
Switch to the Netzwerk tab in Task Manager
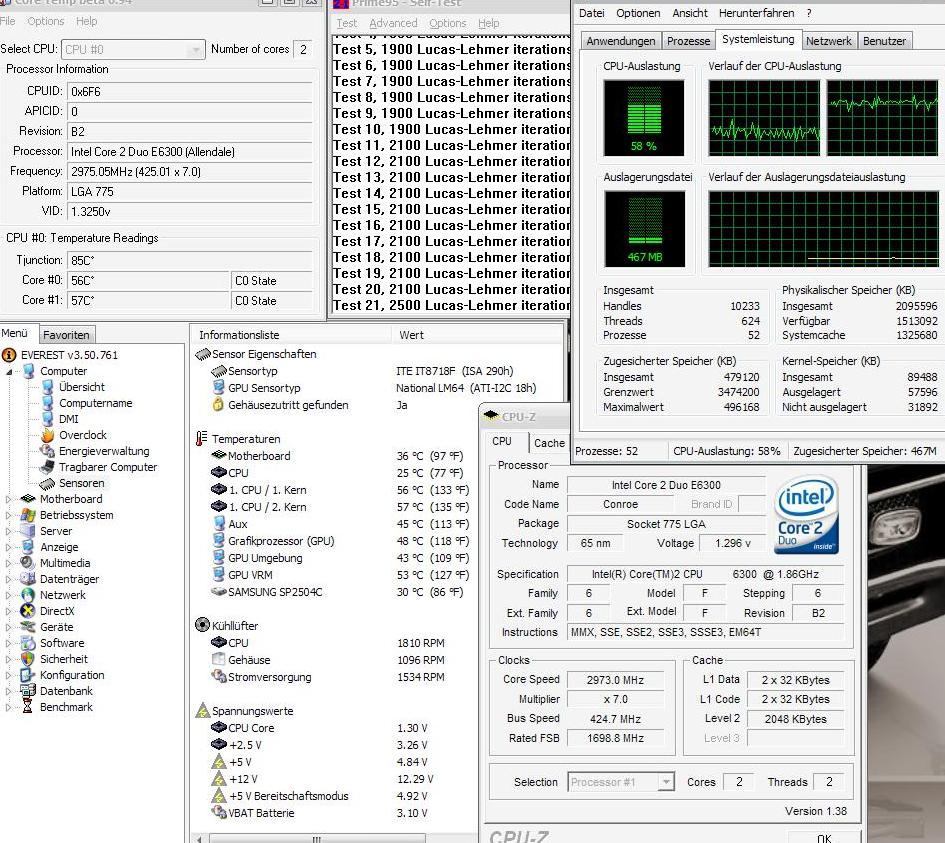pos(829,41)
